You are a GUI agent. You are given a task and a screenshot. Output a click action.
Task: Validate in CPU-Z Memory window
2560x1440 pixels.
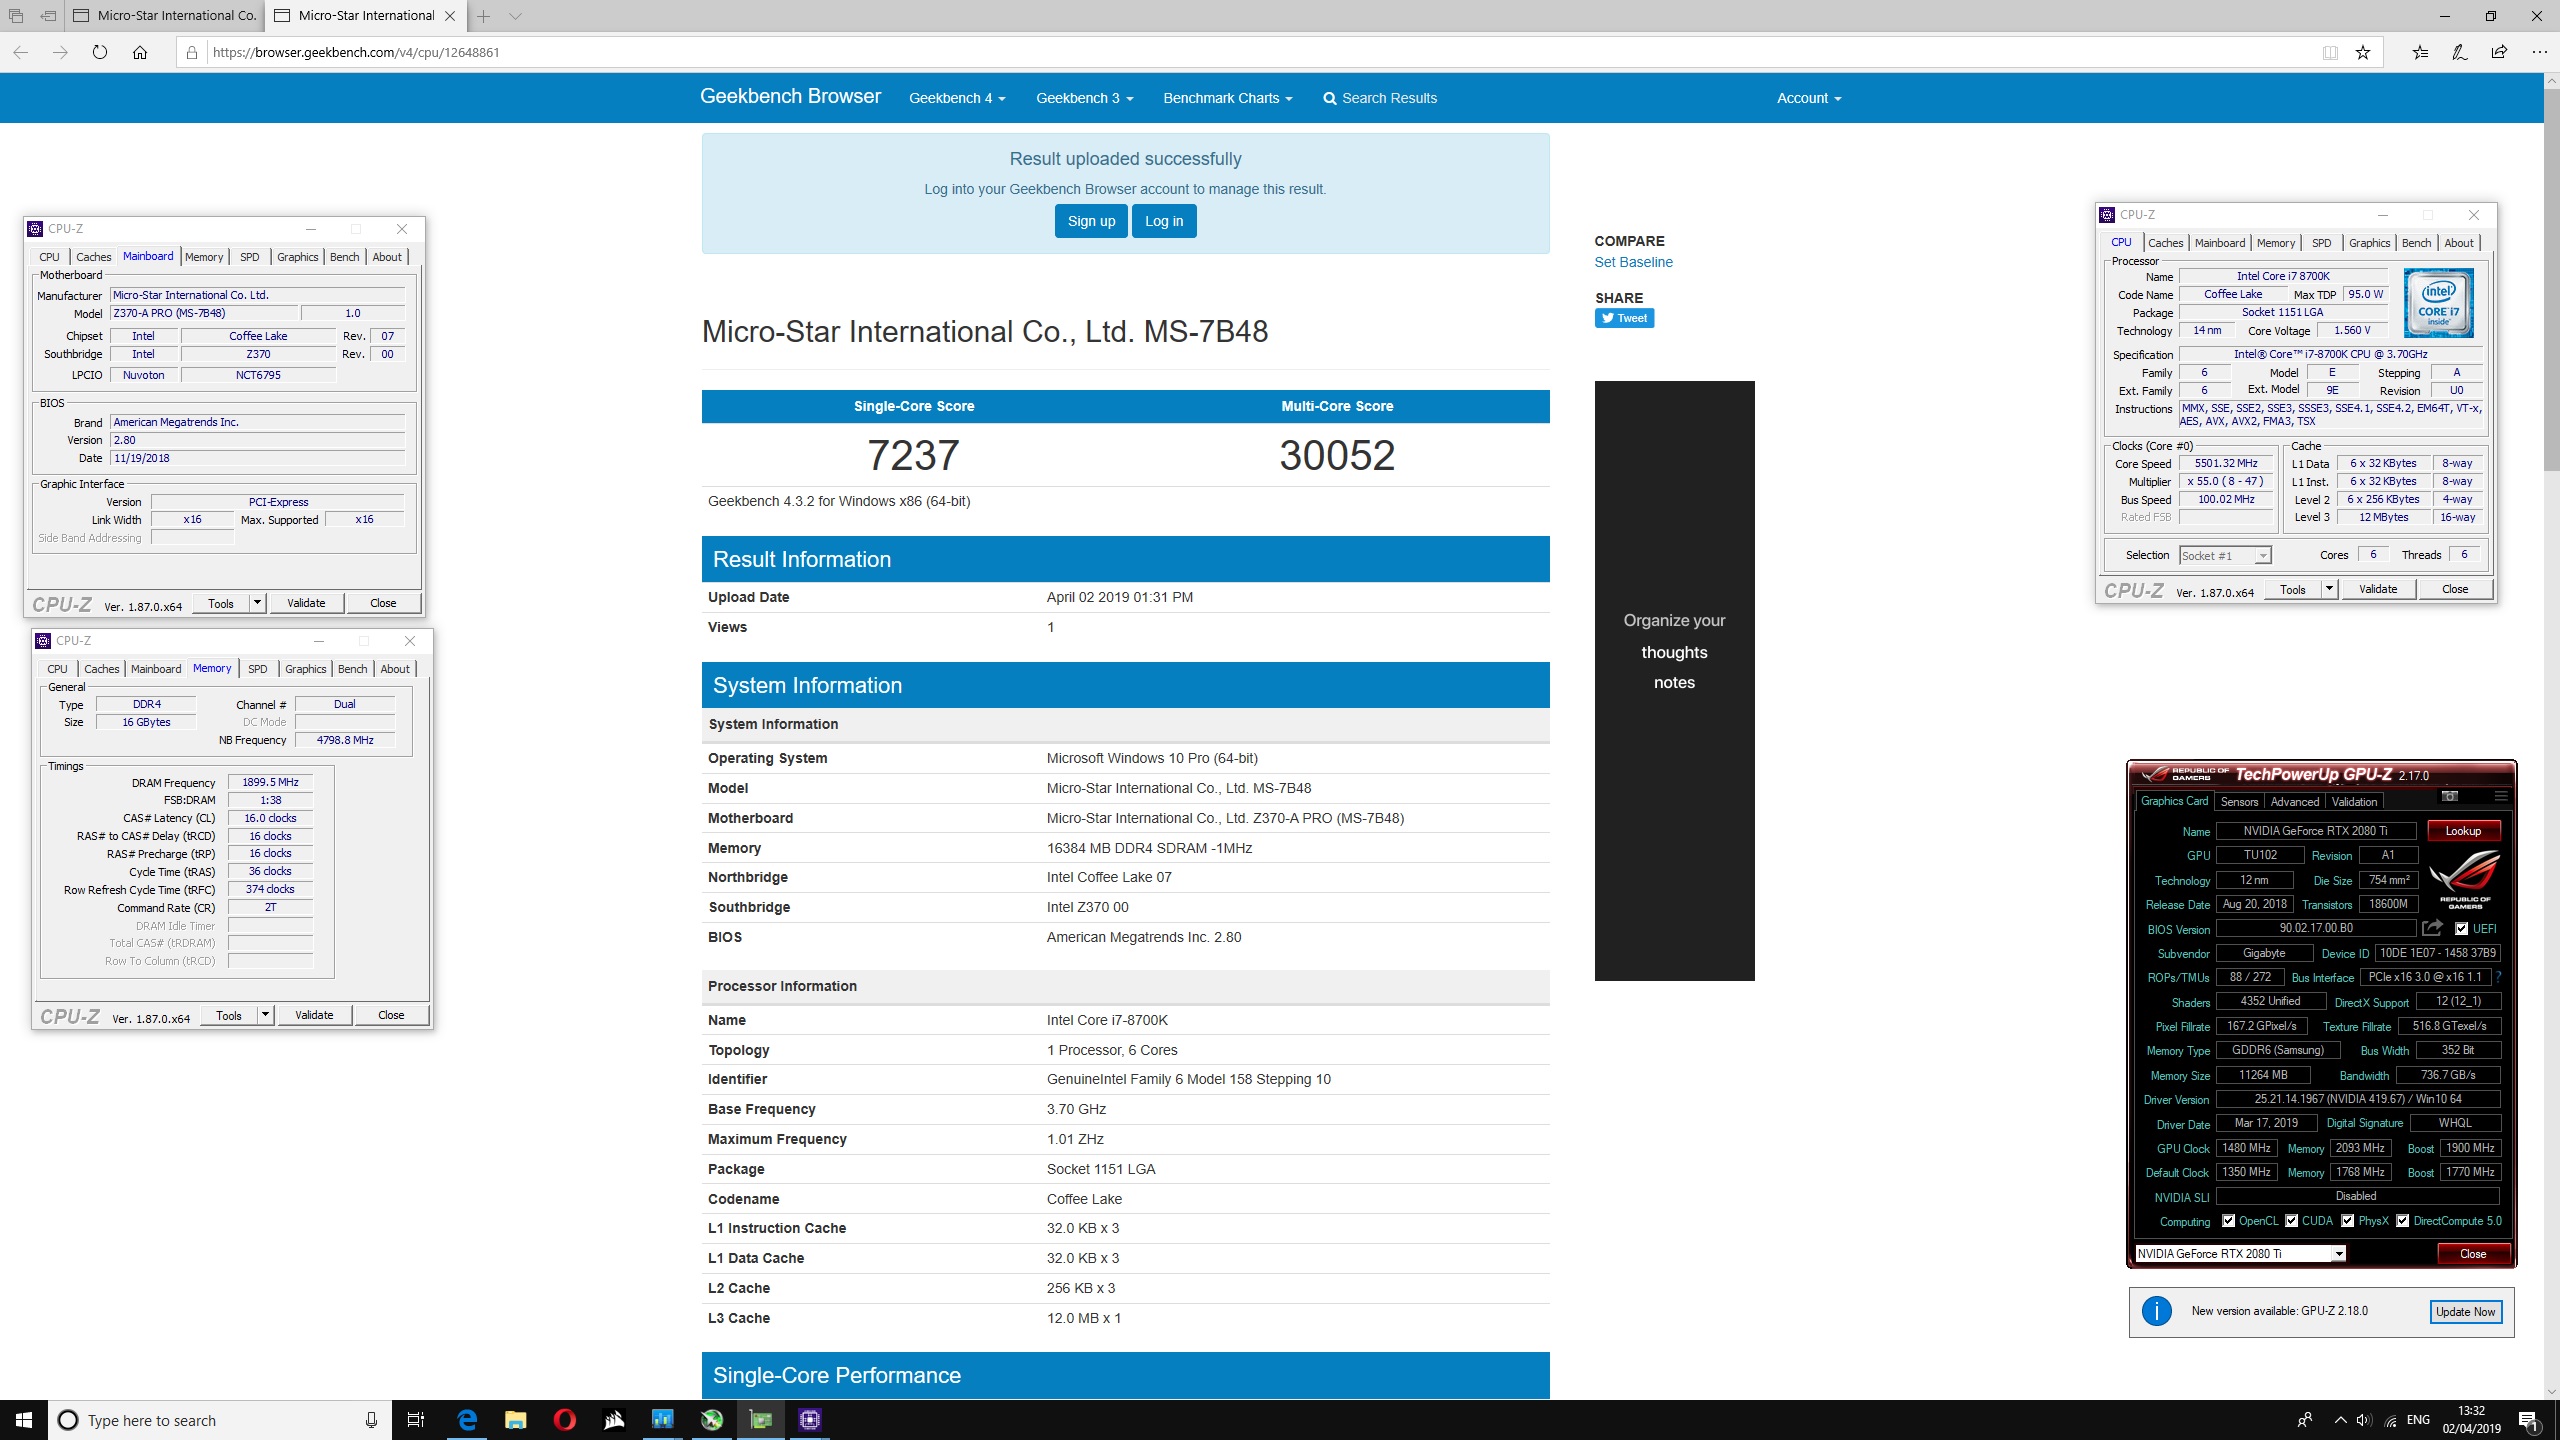(314, 1015)
